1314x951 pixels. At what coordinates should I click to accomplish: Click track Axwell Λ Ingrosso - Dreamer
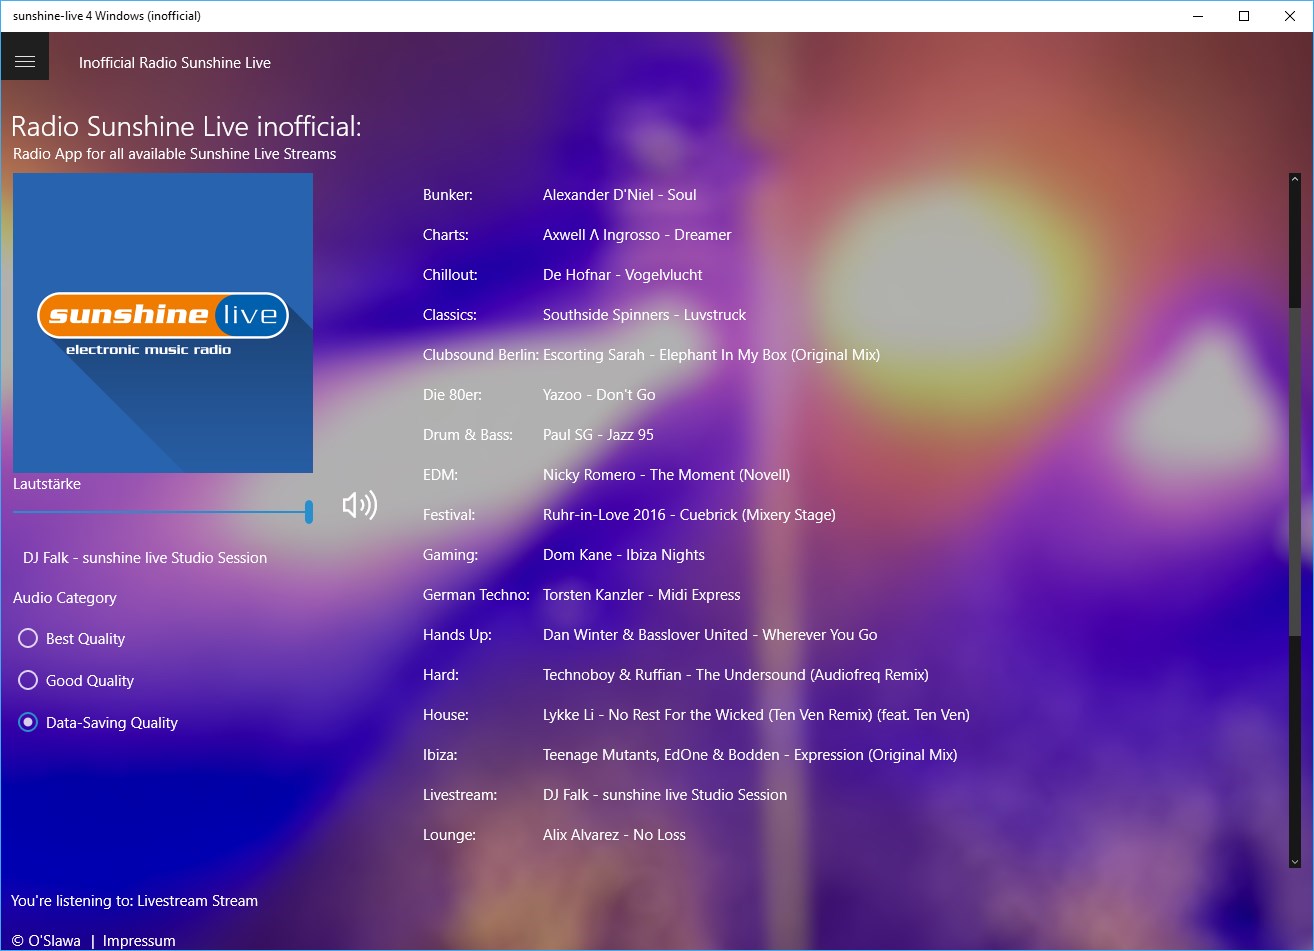pyautogui.click(x=637, y=235)
